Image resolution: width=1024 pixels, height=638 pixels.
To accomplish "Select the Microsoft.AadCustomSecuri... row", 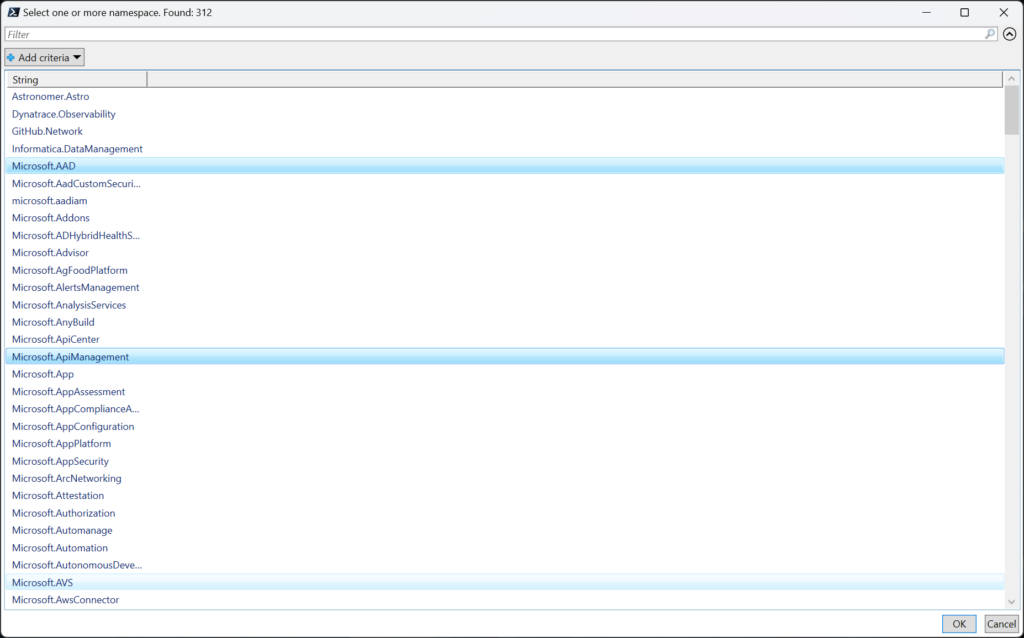I will pyautogui.click(x=505, y=183).
